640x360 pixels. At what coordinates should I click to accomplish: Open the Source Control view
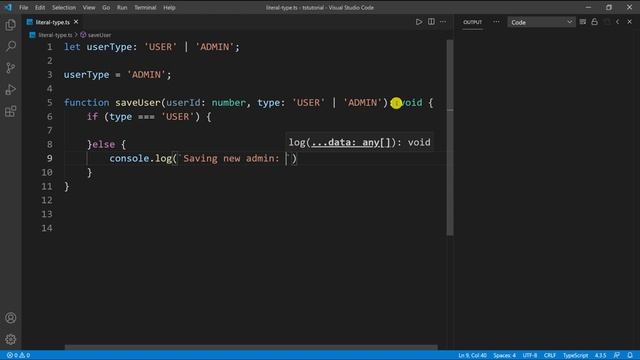[11, 68]
